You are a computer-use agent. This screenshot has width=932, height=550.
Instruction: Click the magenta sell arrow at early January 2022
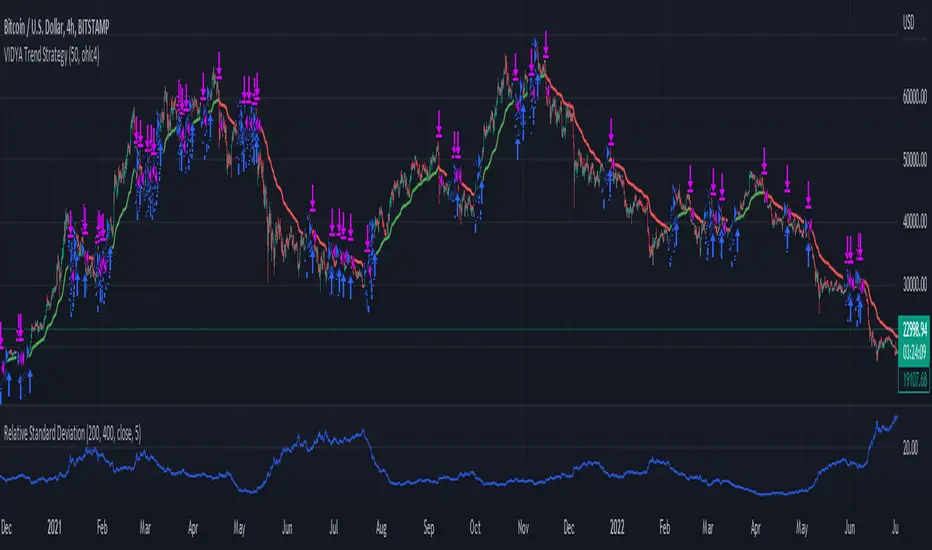point(611,131)
